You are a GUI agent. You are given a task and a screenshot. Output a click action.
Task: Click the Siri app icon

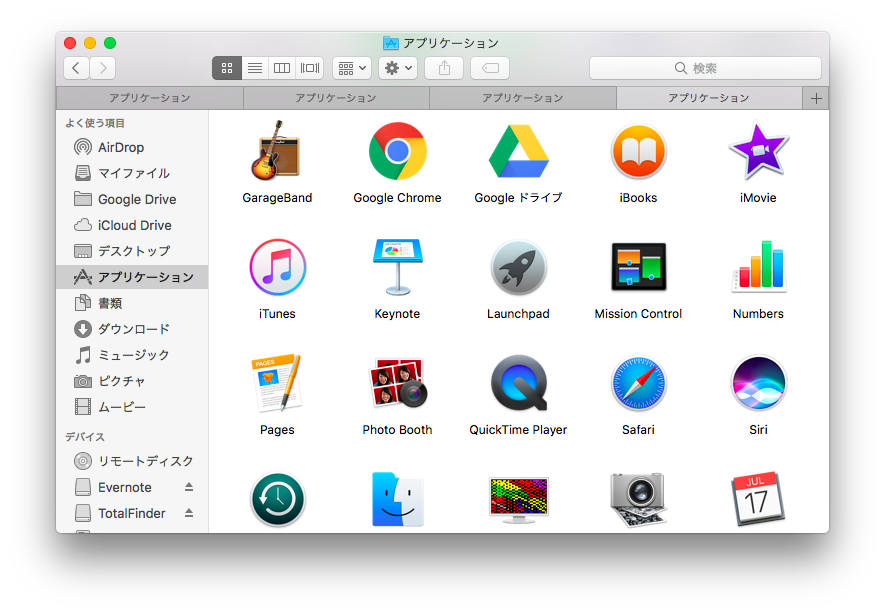point(758,383)
